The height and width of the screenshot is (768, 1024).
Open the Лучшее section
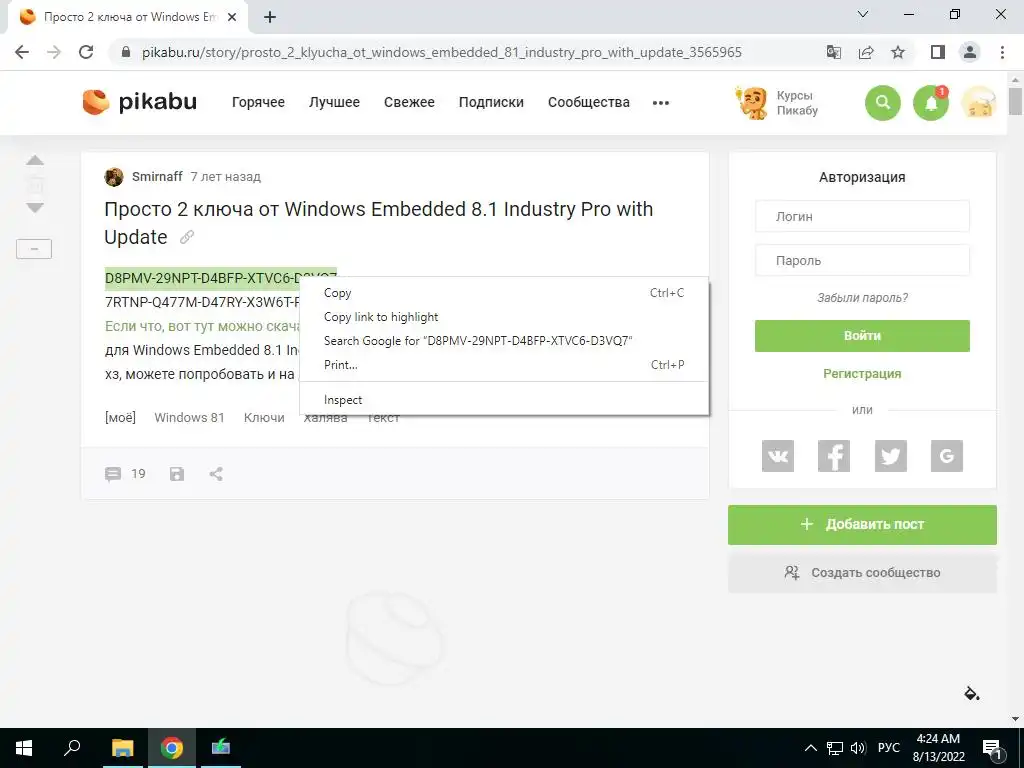point(334,103)
